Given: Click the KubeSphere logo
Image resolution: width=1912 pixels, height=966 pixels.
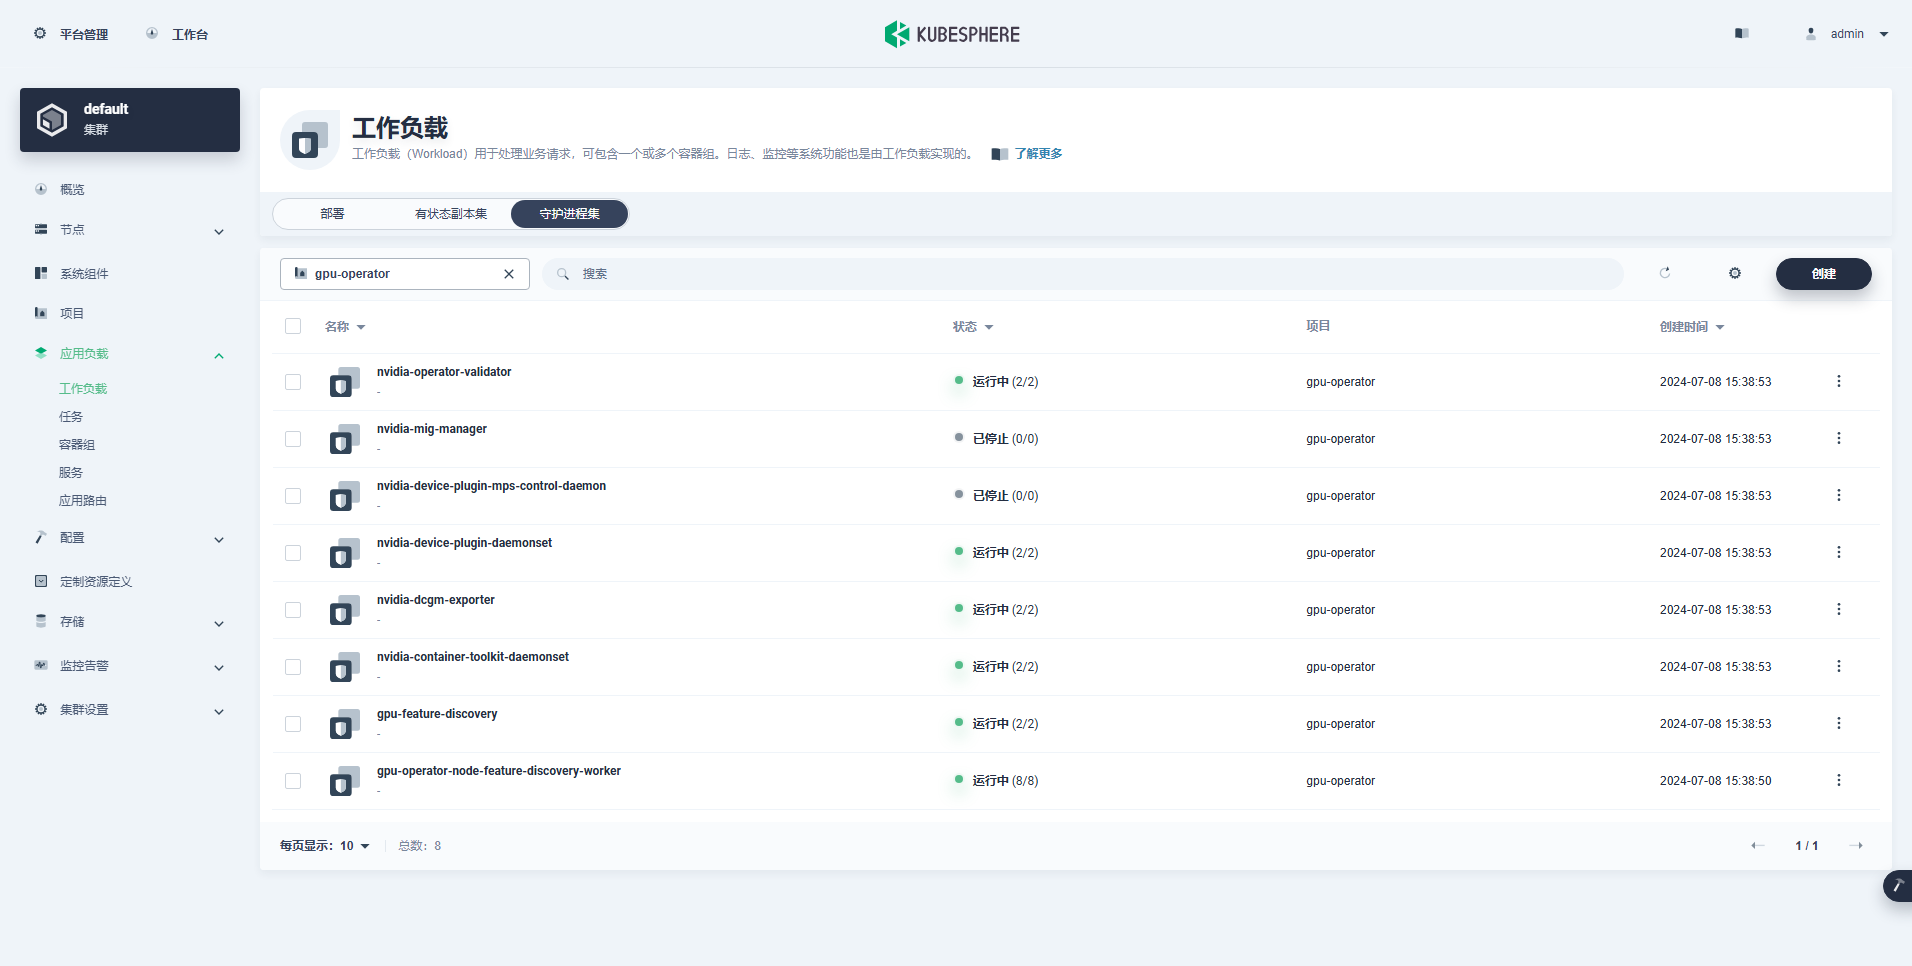Looking at the screenshot, I should (x=952, y=34).
